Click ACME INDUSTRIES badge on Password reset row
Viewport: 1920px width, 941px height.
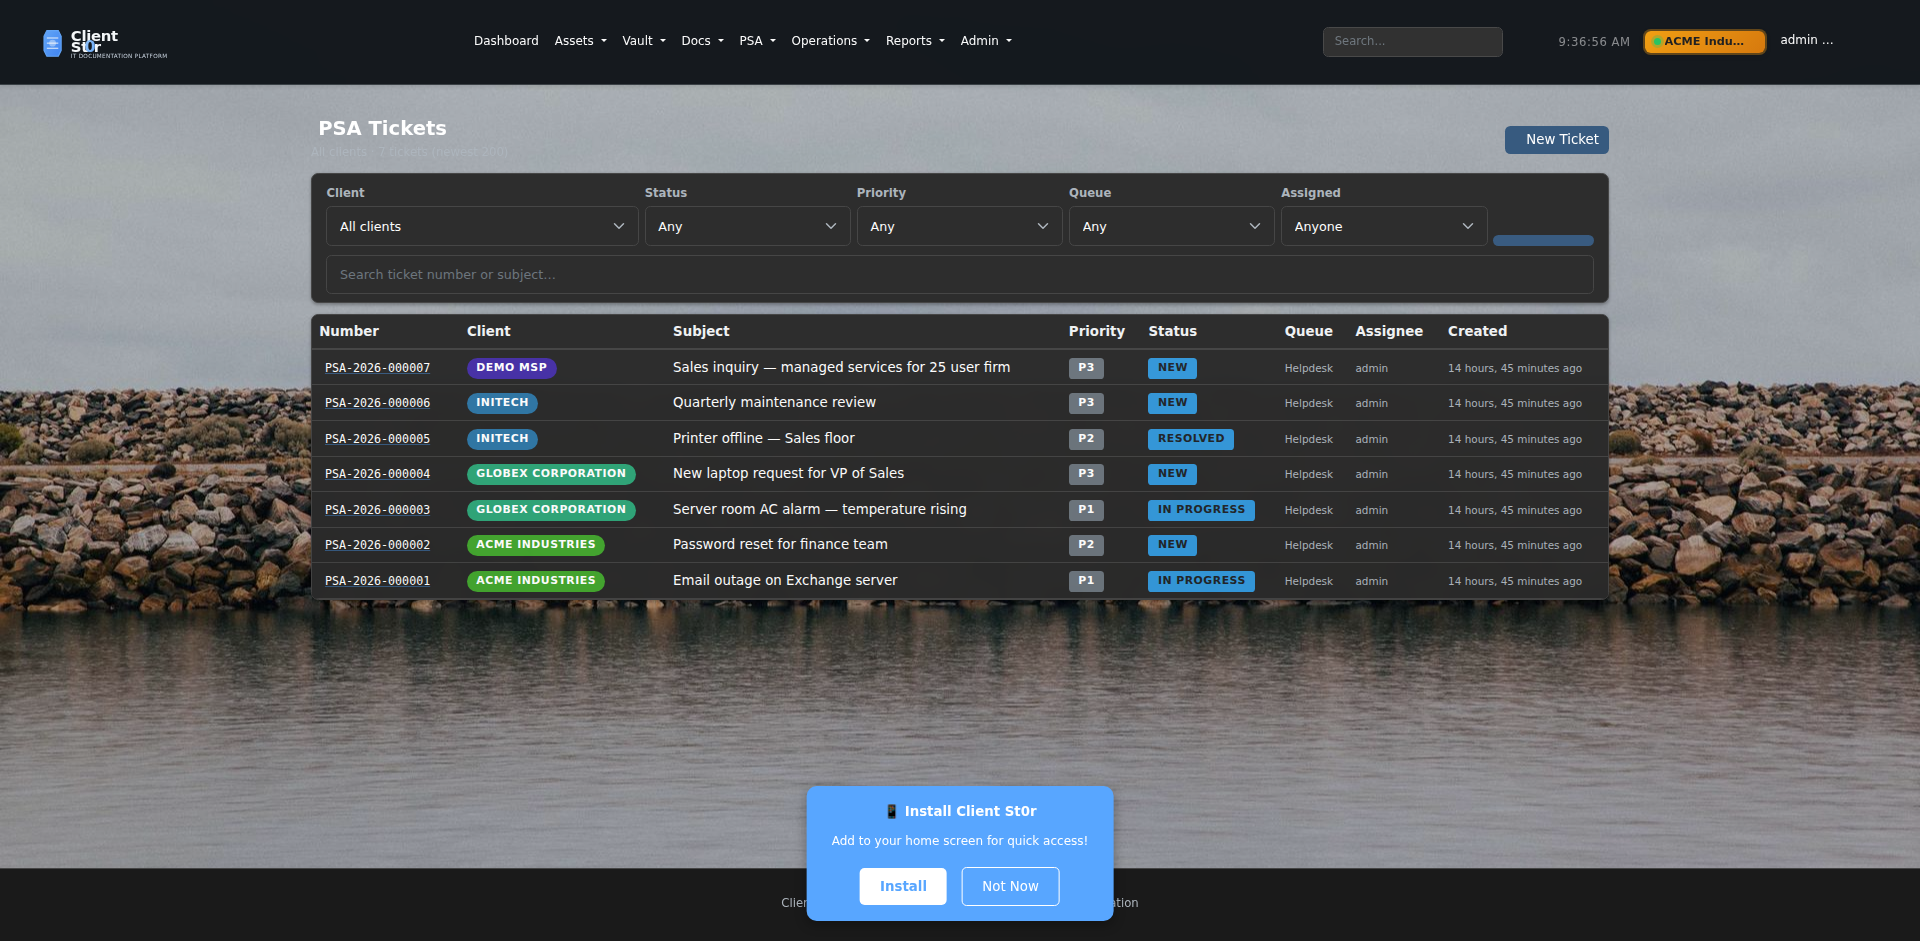click(536, 545)
